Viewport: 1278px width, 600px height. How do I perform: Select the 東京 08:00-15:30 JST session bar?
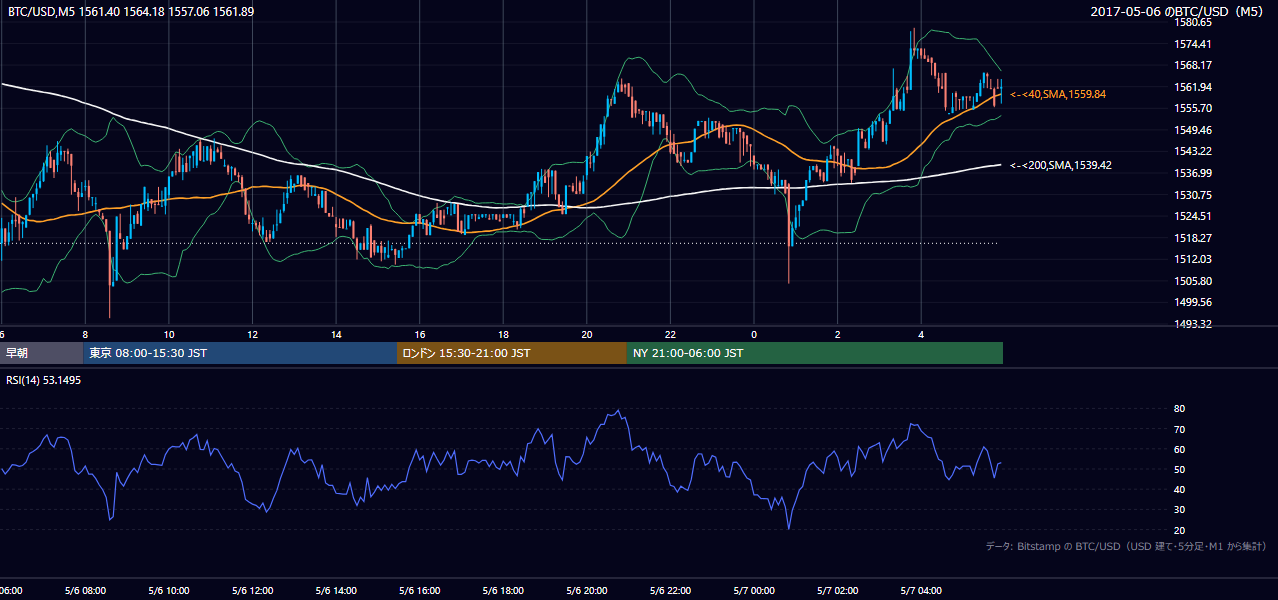click(x=240, y=353)
